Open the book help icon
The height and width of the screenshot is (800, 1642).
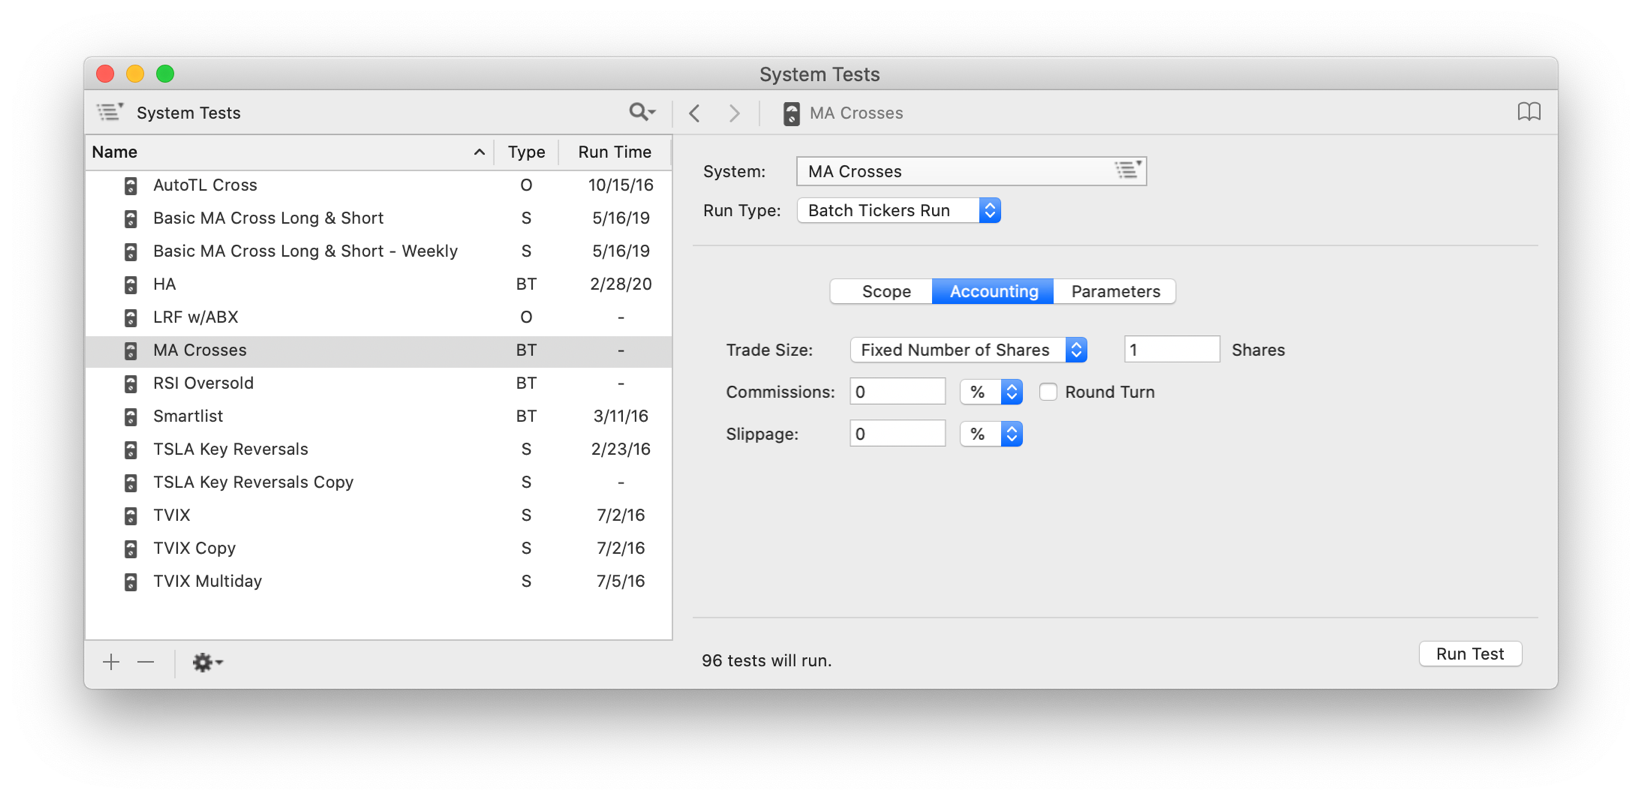coord(1529,112)
